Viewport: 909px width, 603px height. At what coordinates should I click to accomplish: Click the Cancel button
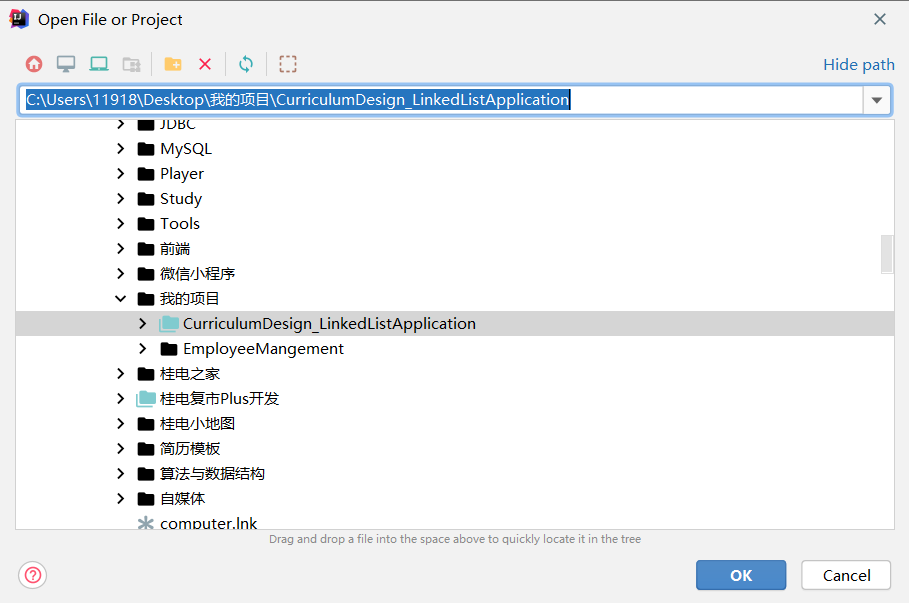point(846,575)
